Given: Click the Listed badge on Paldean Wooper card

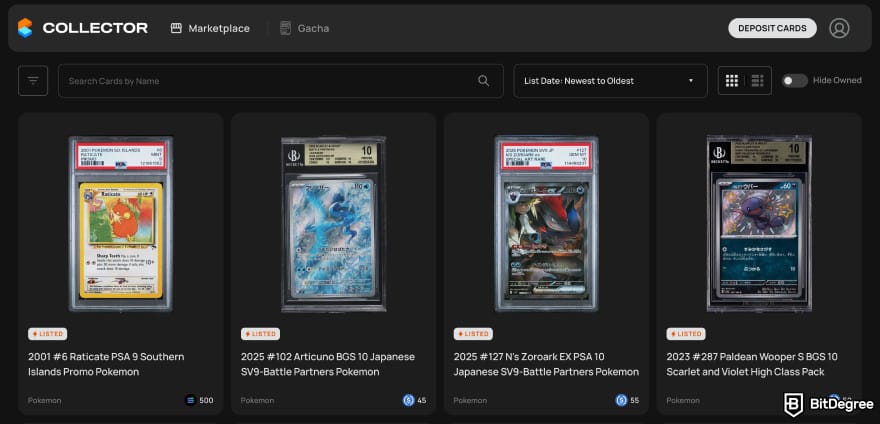Looking at the screenshot, I should click(686, 334).
